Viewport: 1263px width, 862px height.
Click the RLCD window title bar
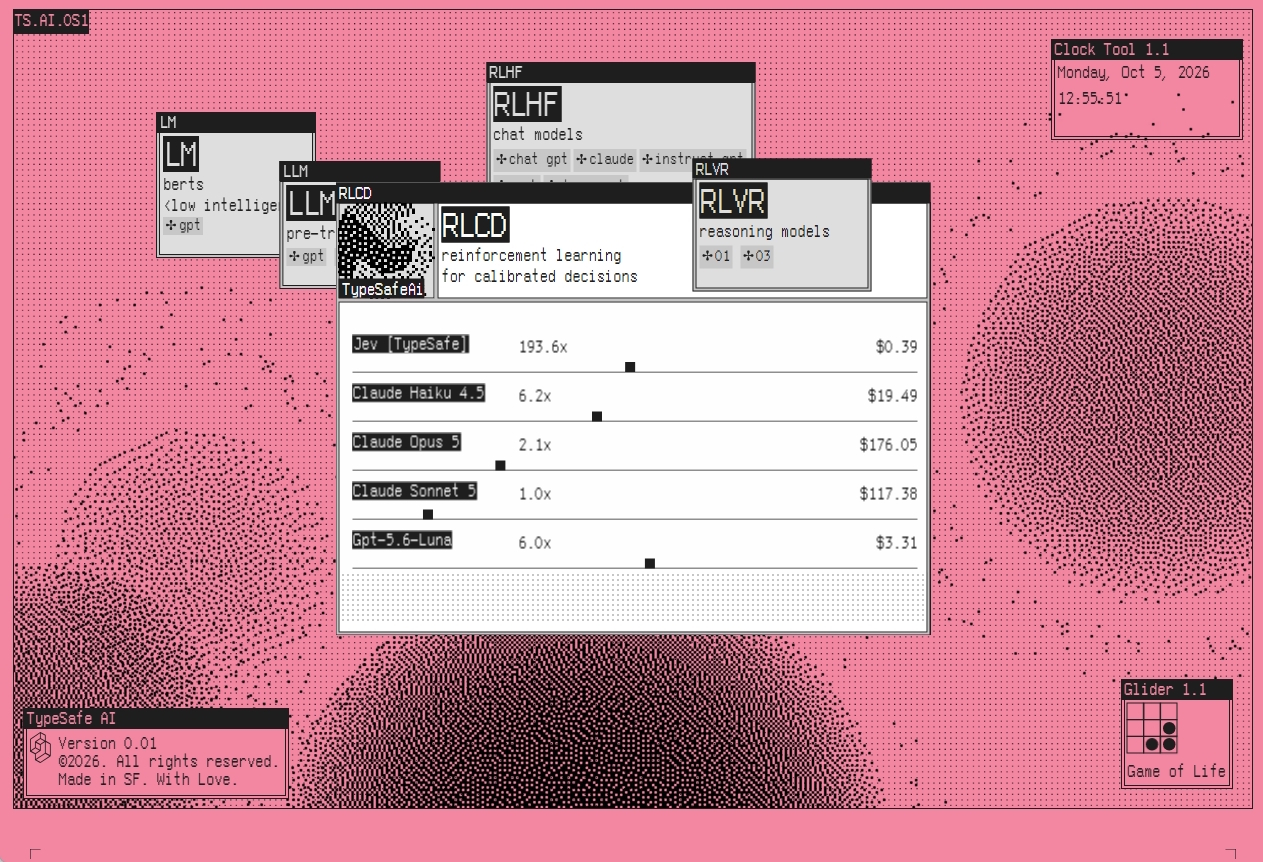coord(515,193)
